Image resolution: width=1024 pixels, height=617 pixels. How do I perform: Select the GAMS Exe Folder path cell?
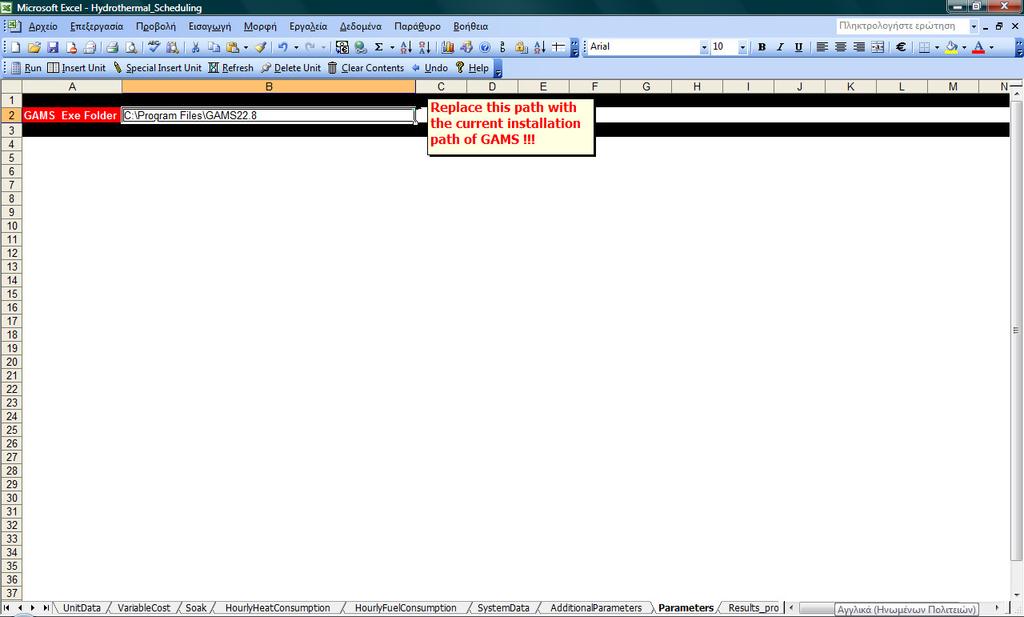pyautogui.click(x=268, y=116)
